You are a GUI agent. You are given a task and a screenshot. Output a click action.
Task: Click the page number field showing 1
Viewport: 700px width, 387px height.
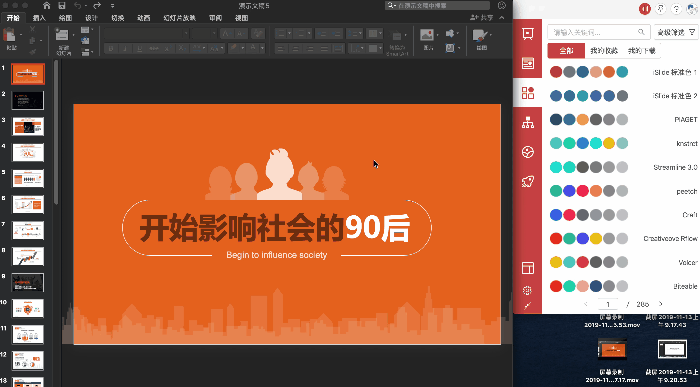[x=608, y=304]
